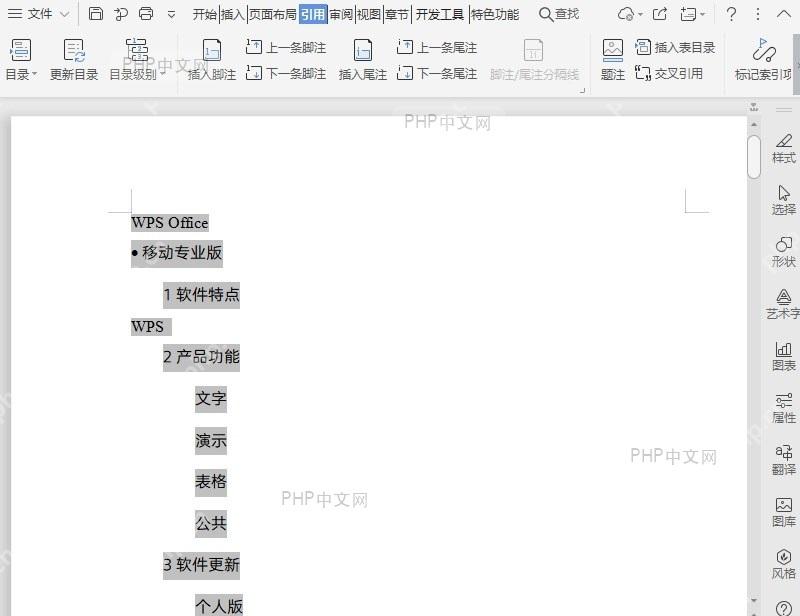This screenshot has width=800, height=616.
Task: Click the 插入表目录 button
Action: point(675,47)
